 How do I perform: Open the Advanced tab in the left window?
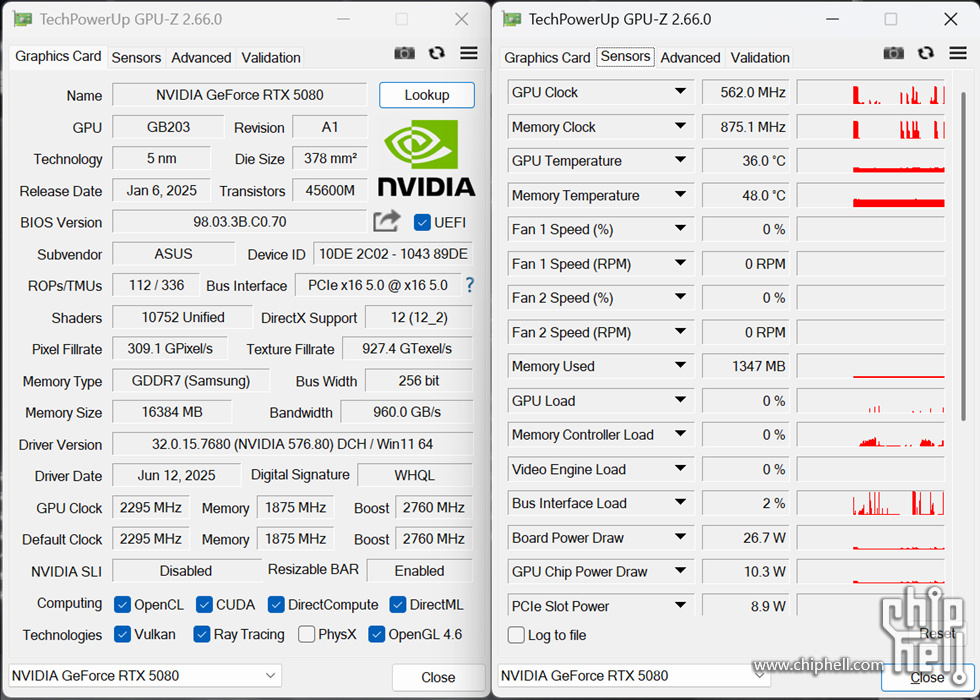click(201, 58)
